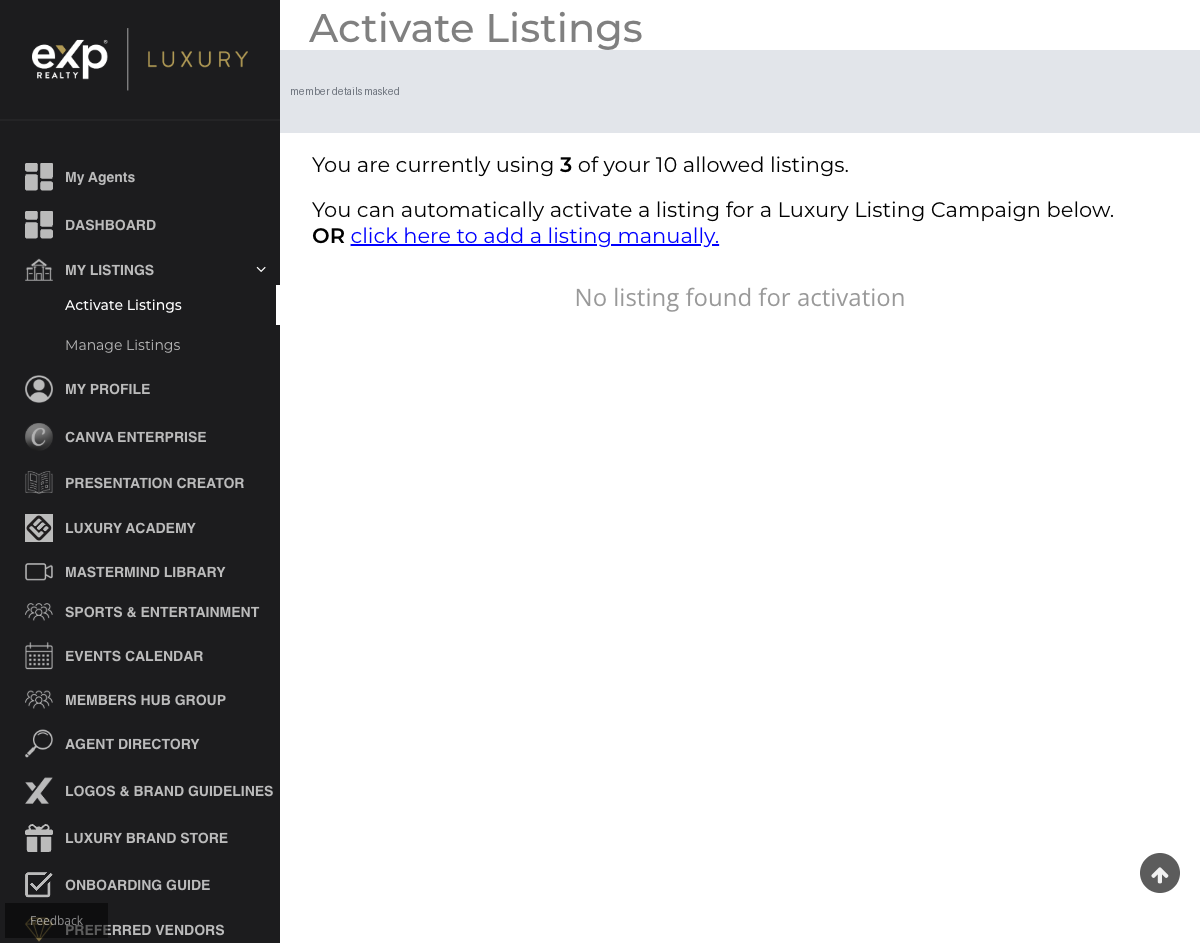
Task: Open LOGOS & BRAND GUIDELINES menu item
Action: click(169, 791)
